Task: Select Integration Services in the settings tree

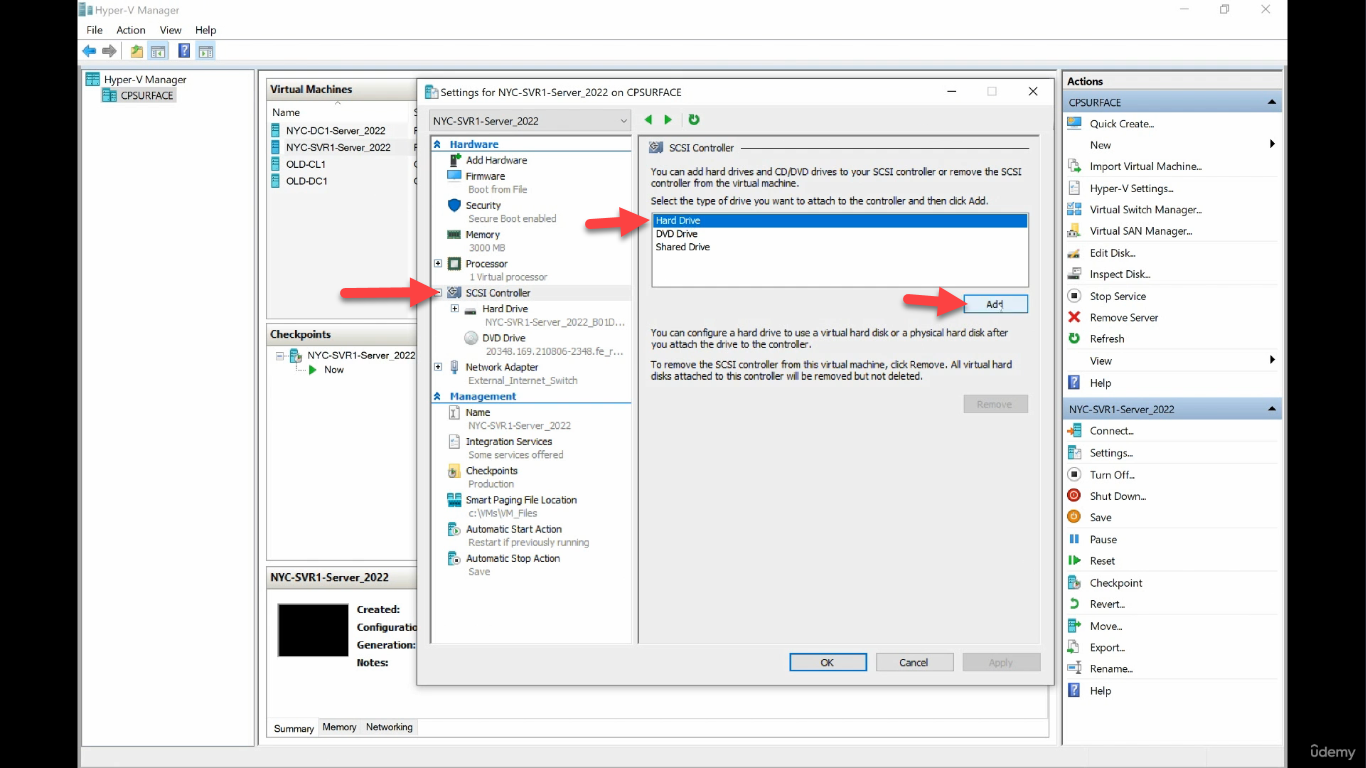Action: click(x=508, y=441)
